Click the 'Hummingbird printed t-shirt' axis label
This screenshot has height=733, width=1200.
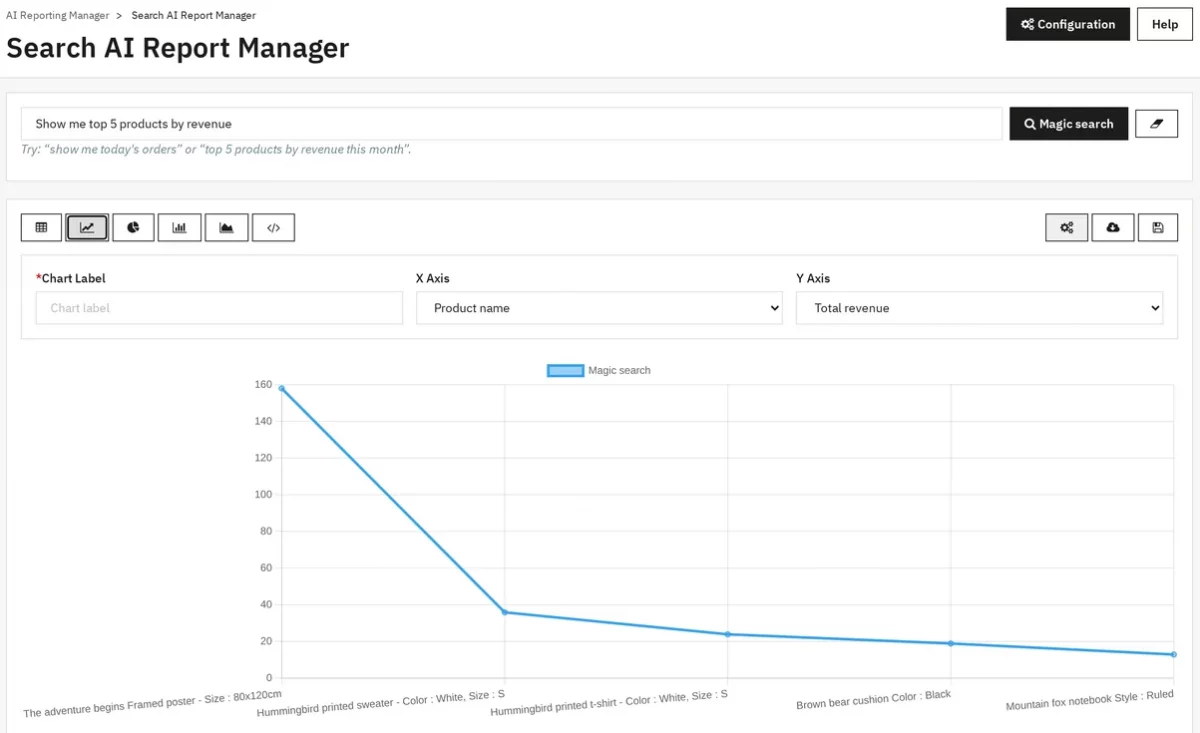click(608, 703)
